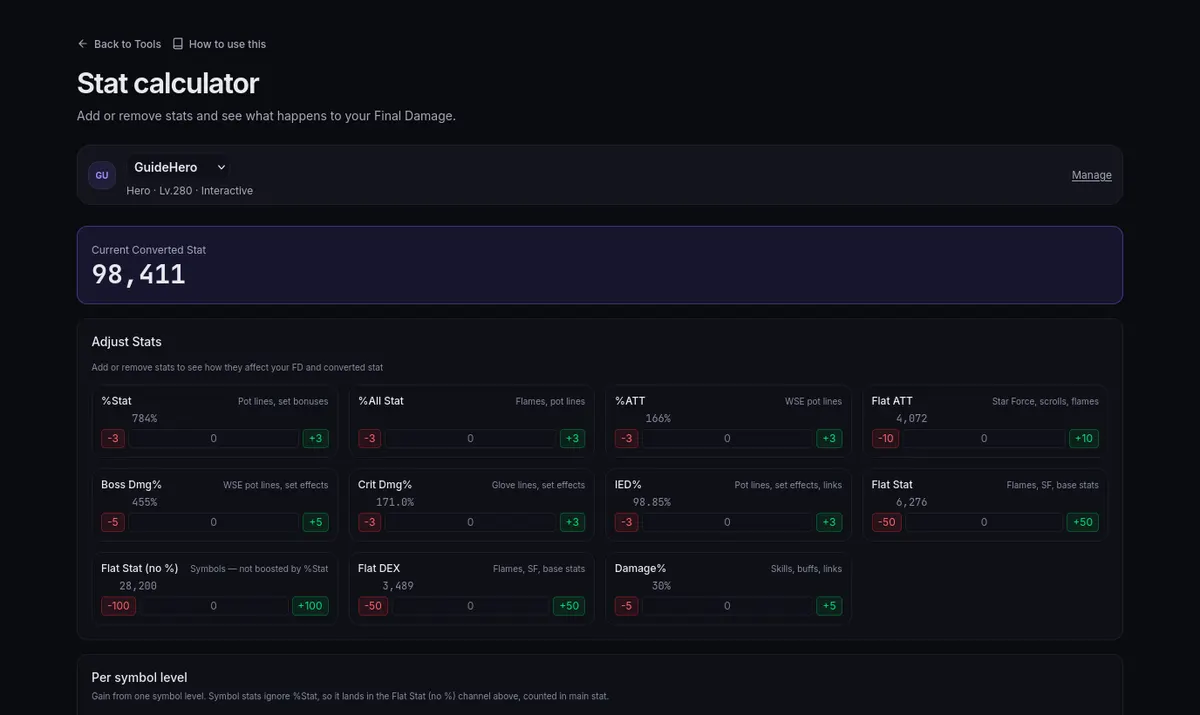Focus the Flat DEX adjustment input
Screen dimensions: 1200x715
(x=471, y=606)
